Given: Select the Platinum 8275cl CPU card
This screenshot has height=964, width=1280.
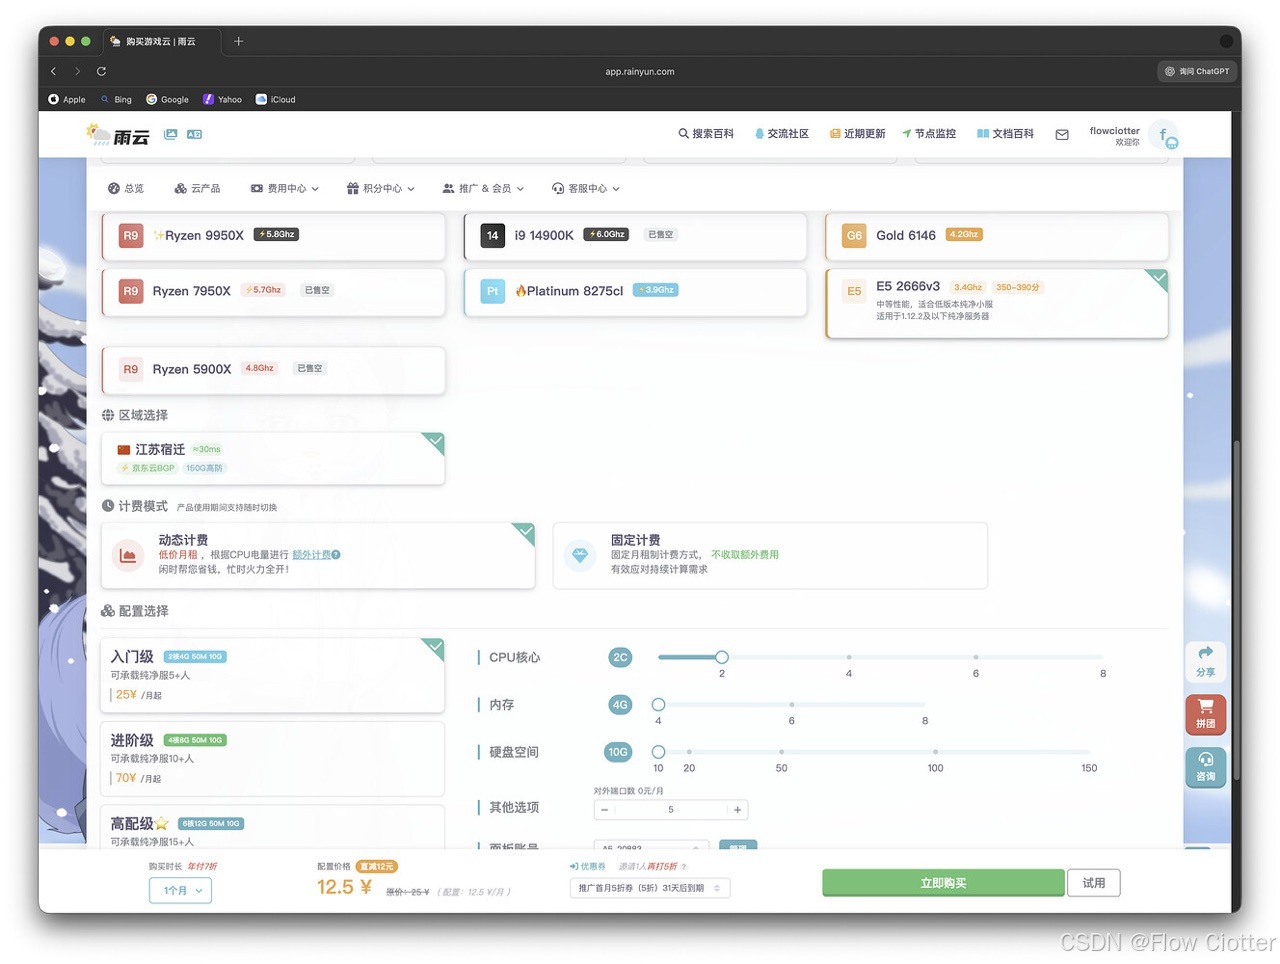Looking at the screenshot, I should pos(635,291).
